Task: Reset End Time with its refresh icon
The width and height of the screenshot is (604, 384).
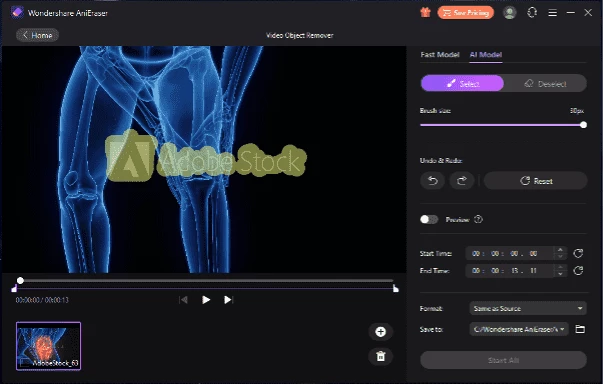Action: pos(578,270)
